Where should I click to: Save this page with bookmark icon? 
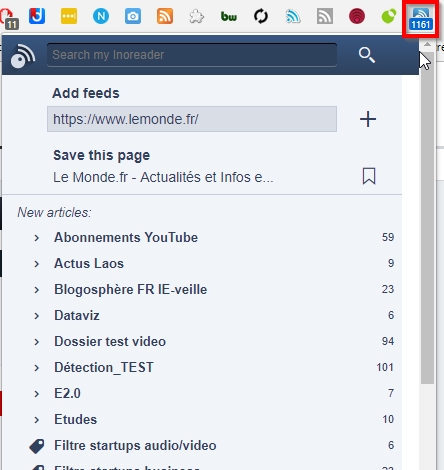click(369, 176)
